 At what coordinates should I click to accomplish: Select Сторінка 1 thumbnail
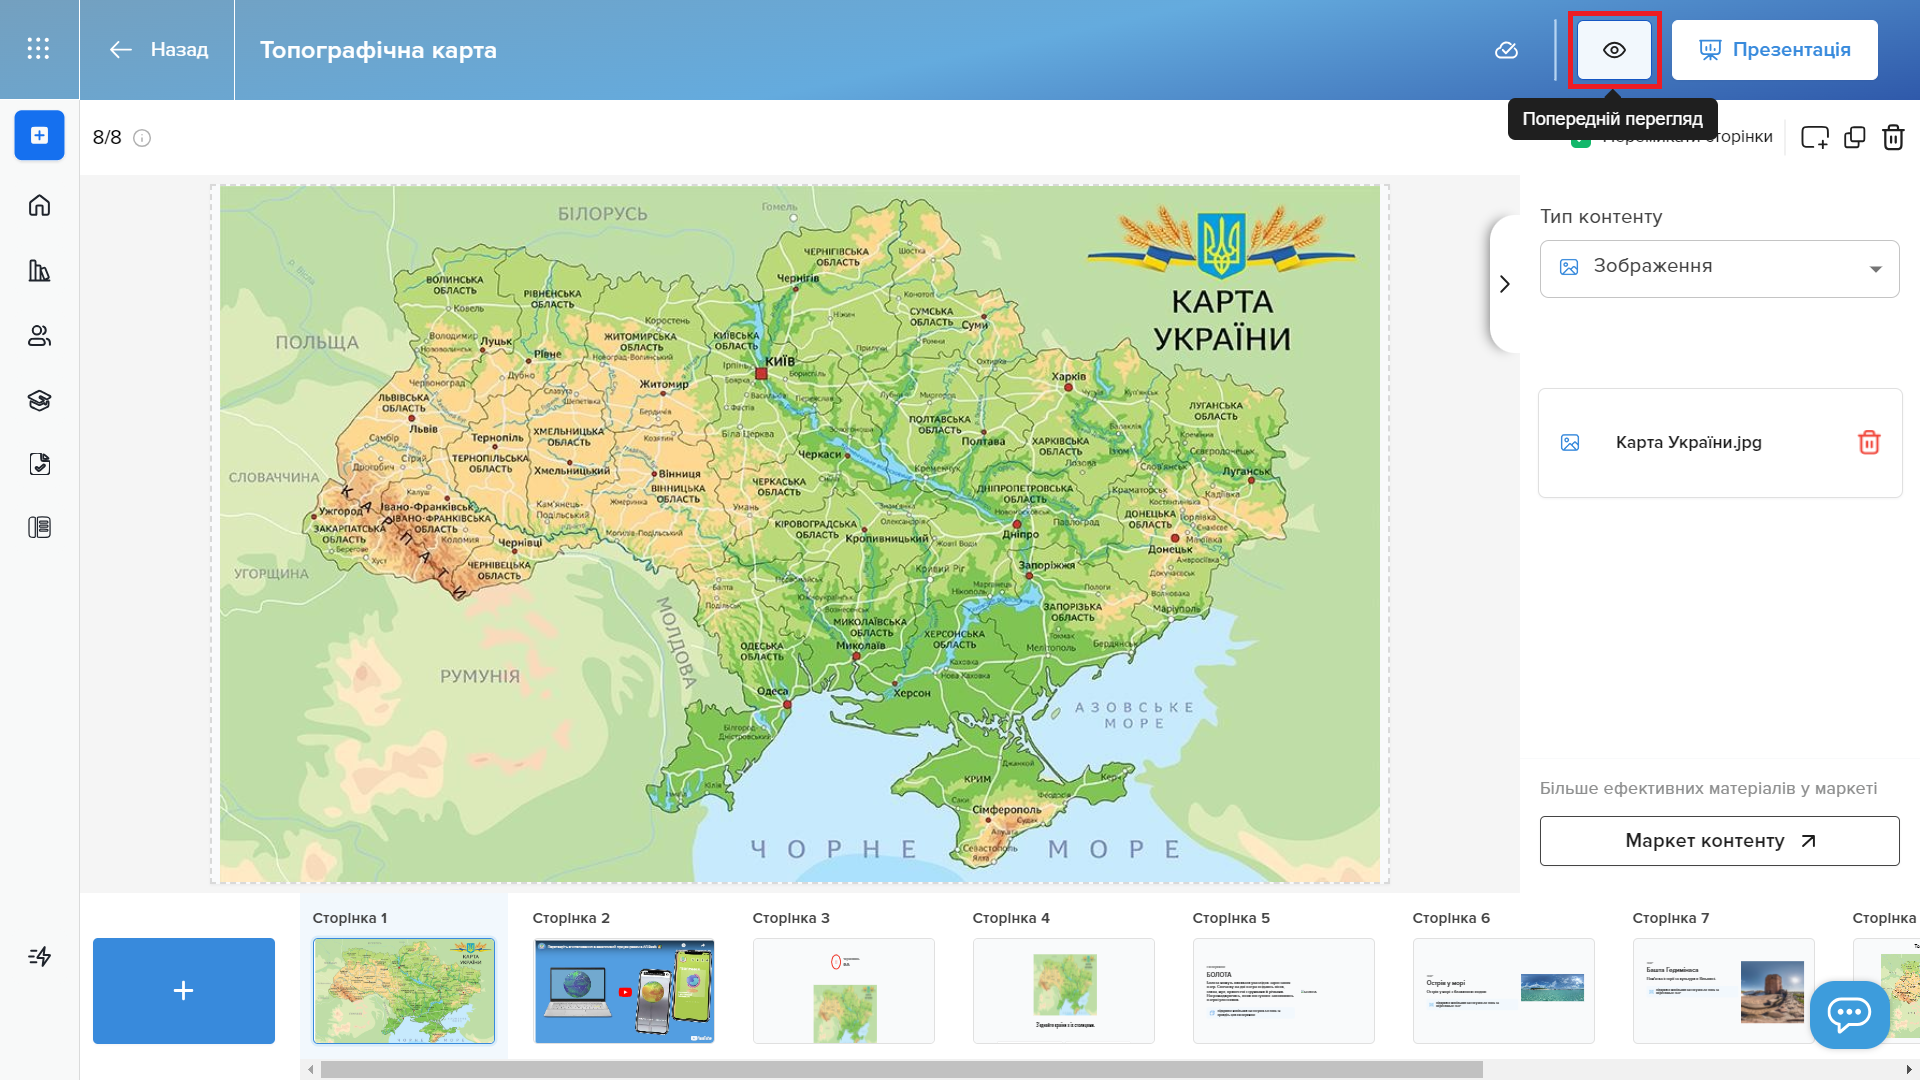(404, 991)
